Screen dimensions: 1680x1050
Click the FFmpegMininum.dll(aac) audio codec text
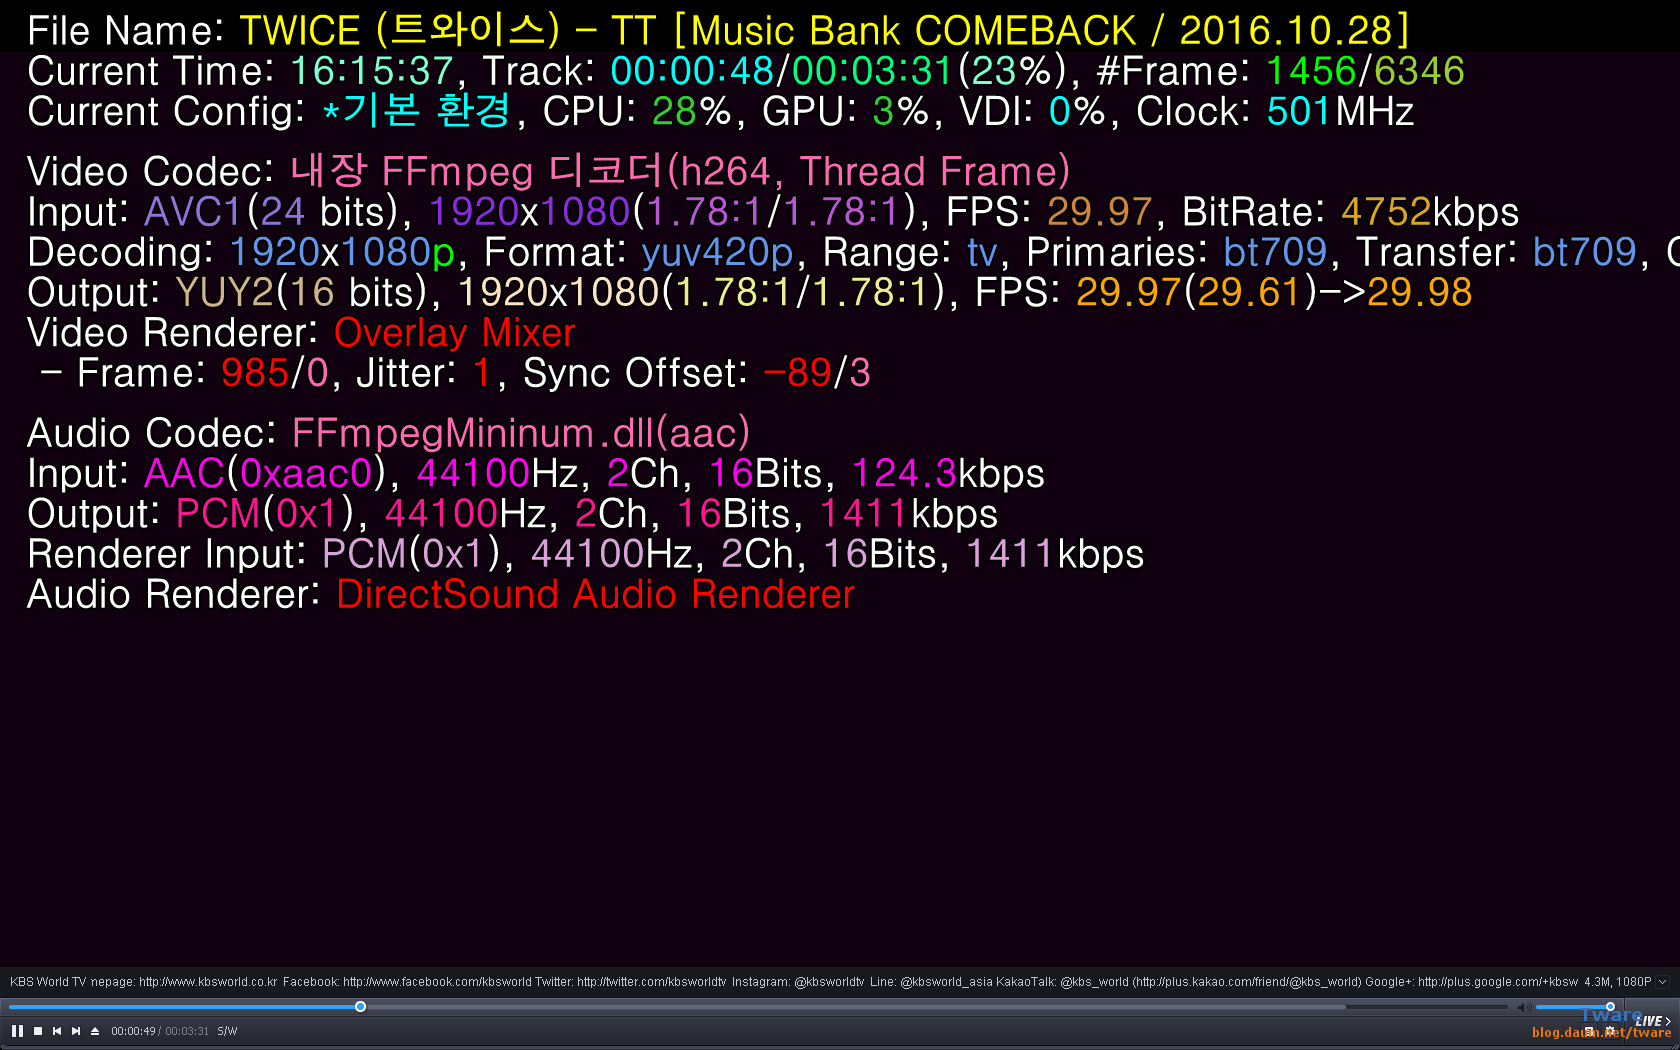click(520, 433)
